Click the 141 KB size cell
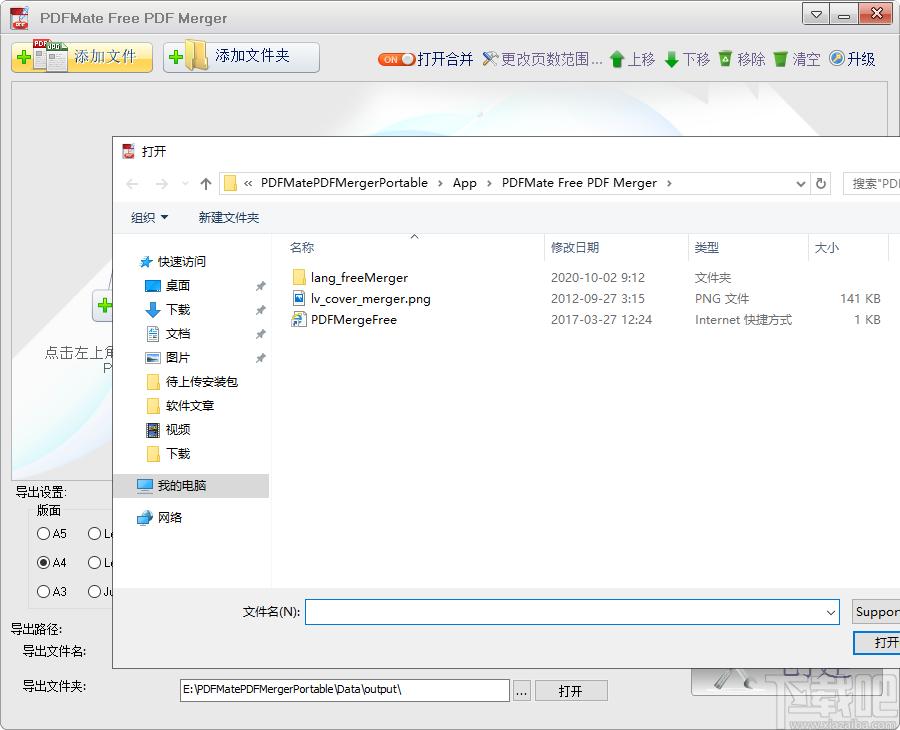Viewport: 900px width, 730px height. pyautogui.click(x=860, y=298)
